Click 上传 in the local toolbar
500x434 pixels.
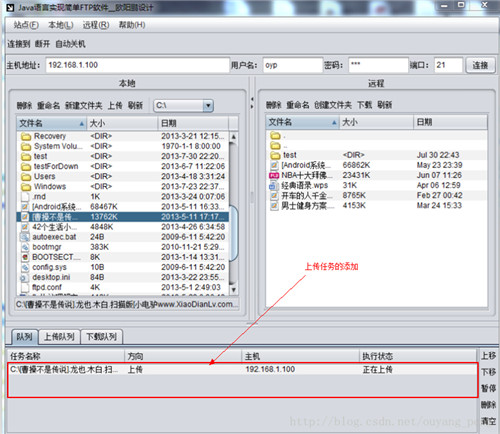coord(115,106)
